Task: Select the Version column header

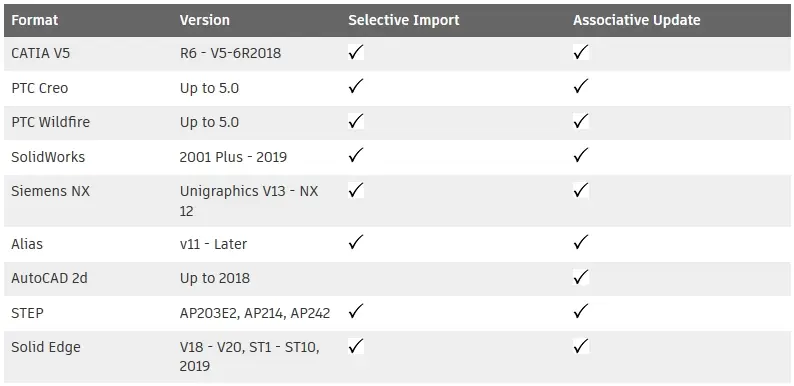Action: (x=205, y=20)
